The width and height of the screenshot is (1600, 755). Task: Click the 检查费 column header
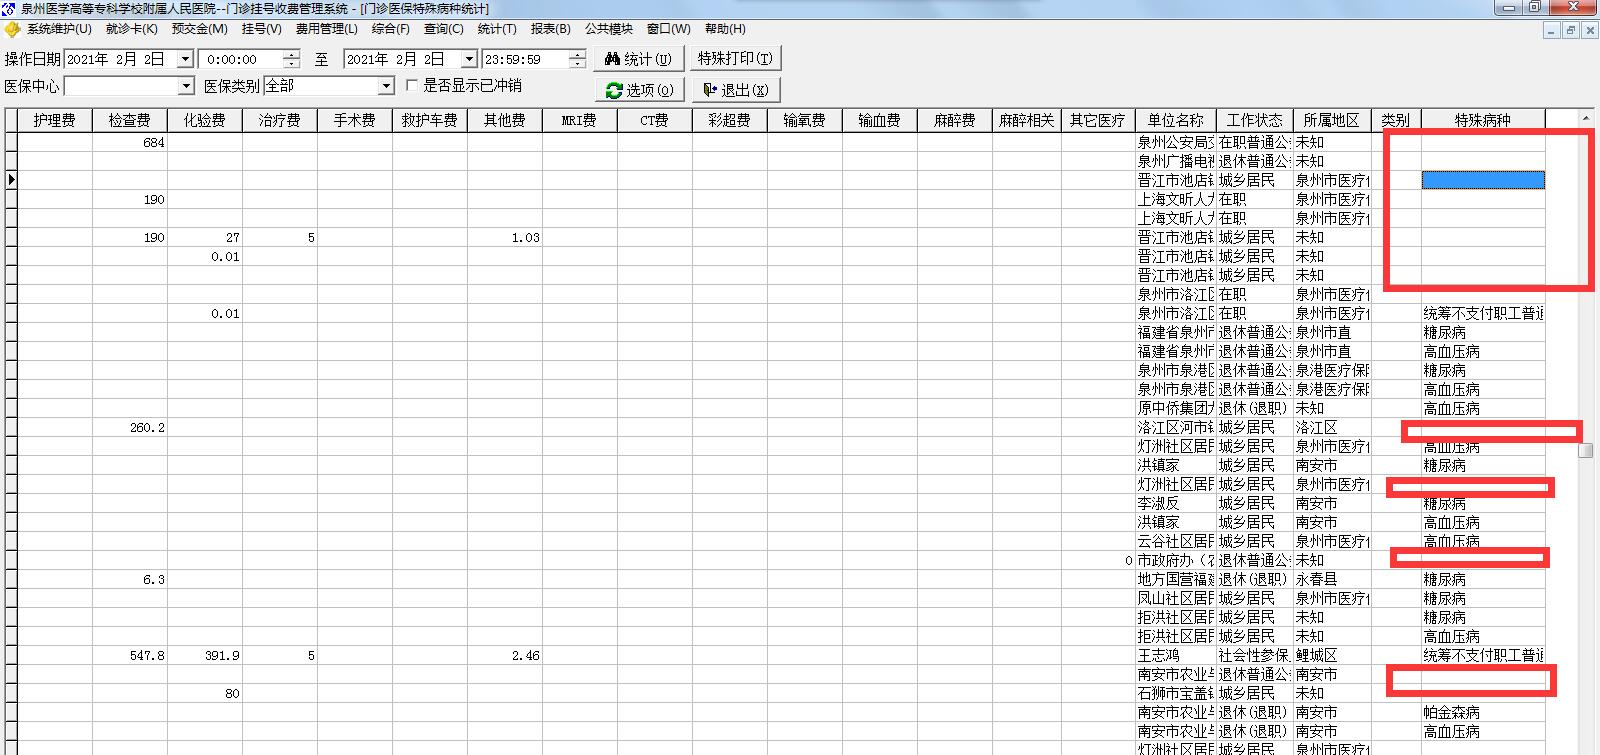[129, 121]
